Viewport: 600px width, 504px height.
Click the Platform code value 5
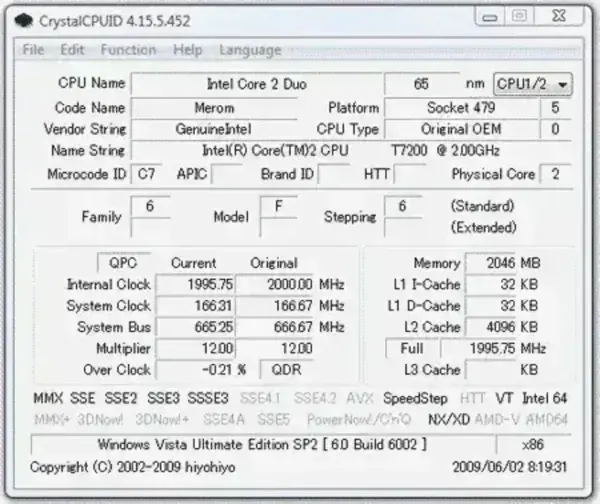[555, 108]
